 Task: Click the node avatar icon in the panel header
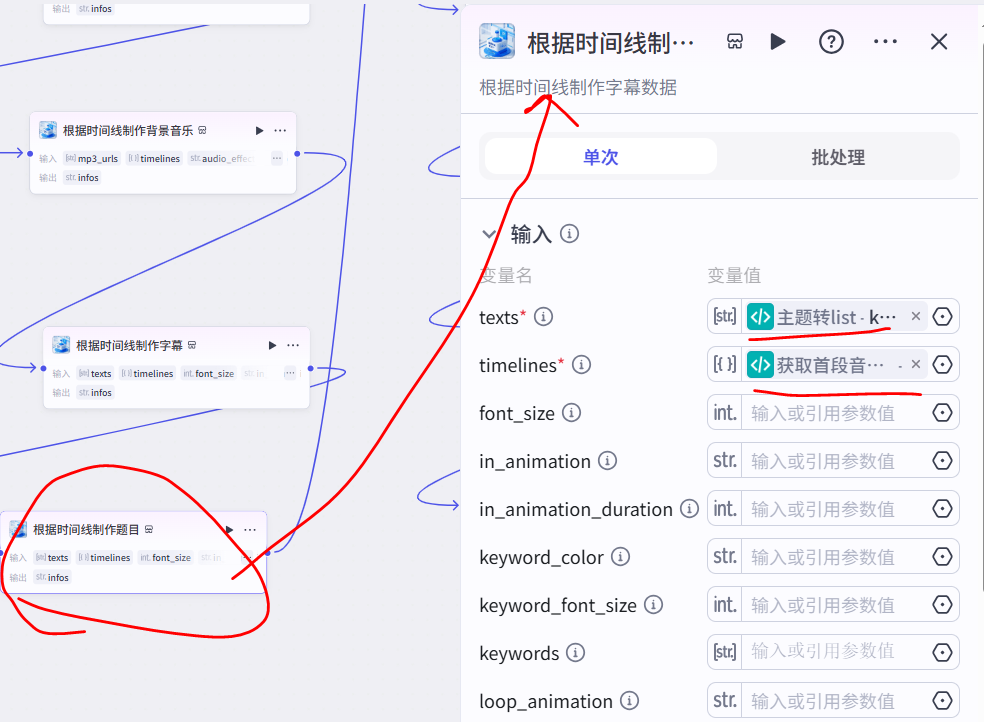[x=497, y=41]
